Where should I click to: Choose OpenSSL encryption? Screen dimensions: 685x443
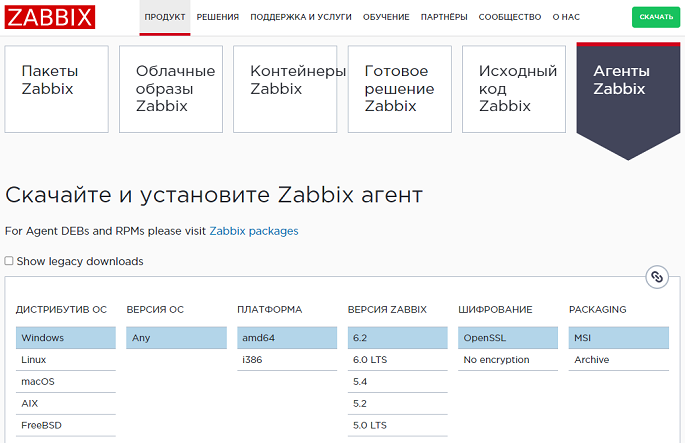[508, 338]
